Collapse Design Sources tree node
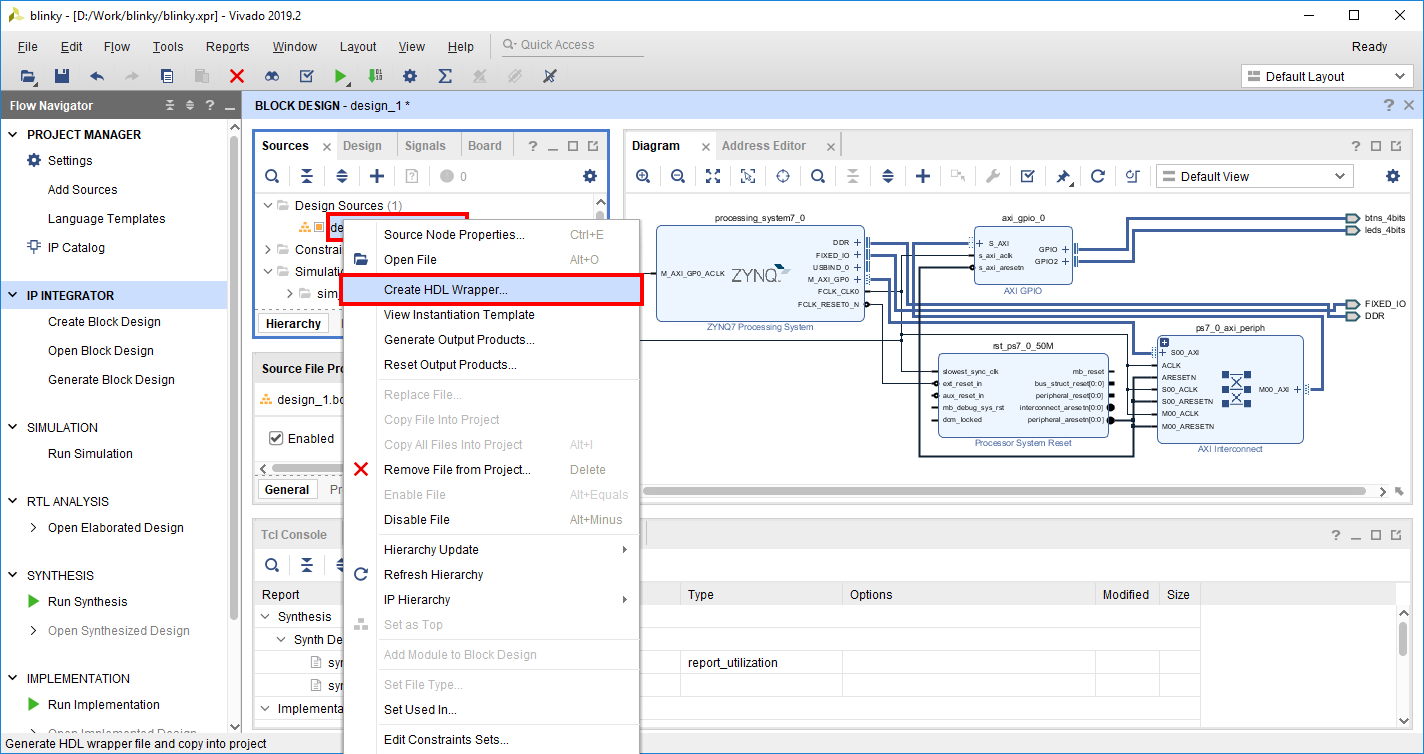 pyautogui.click(x=269, y=205)
